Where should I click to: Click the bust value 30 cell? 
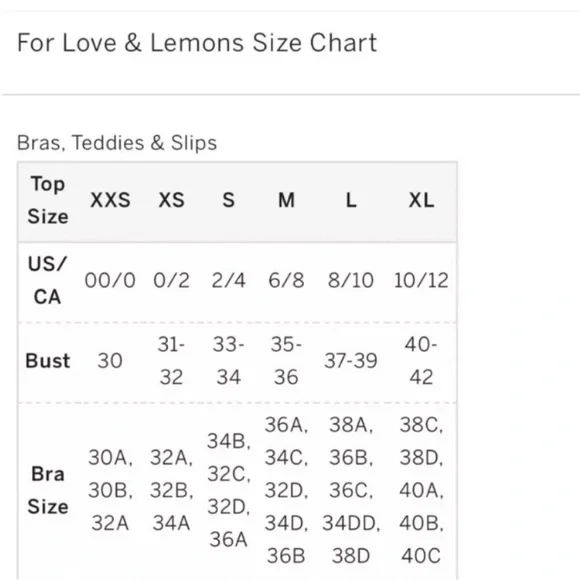[110, 361]
